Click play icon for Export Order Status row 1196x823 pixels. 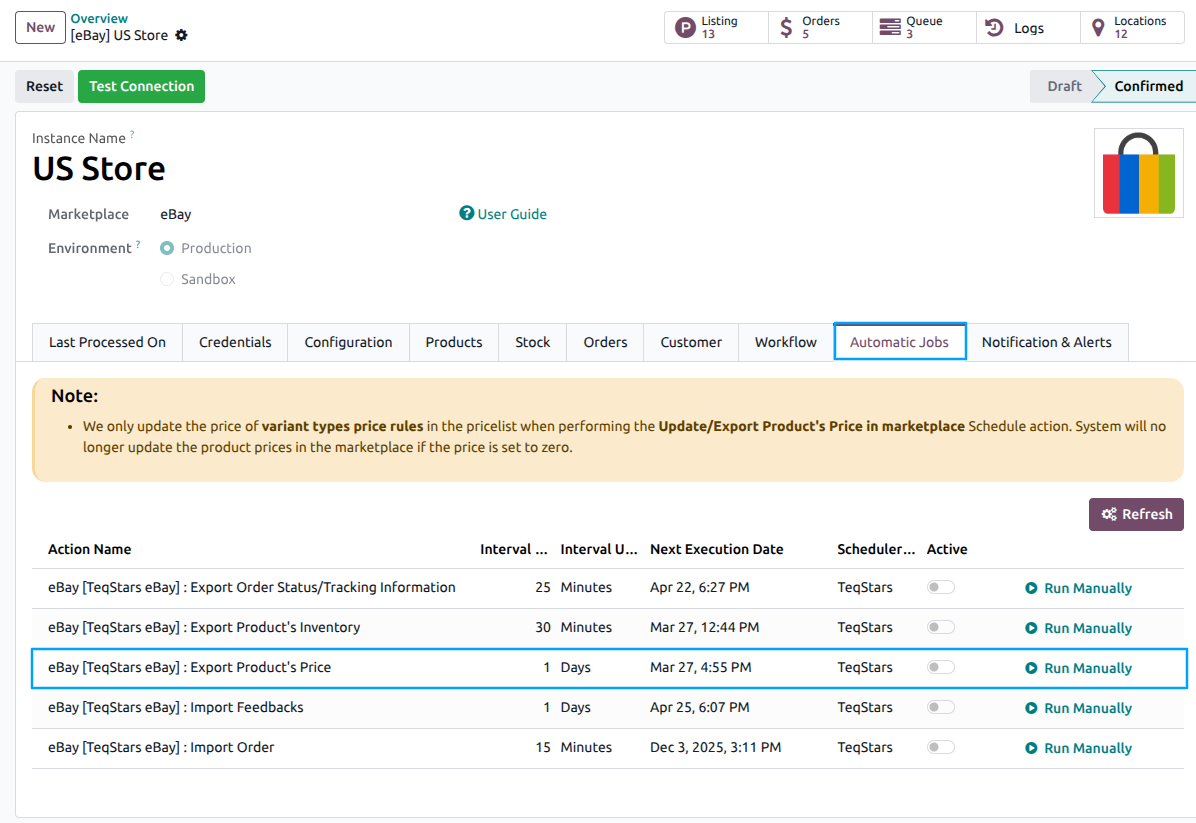[x=1030, y=588]
